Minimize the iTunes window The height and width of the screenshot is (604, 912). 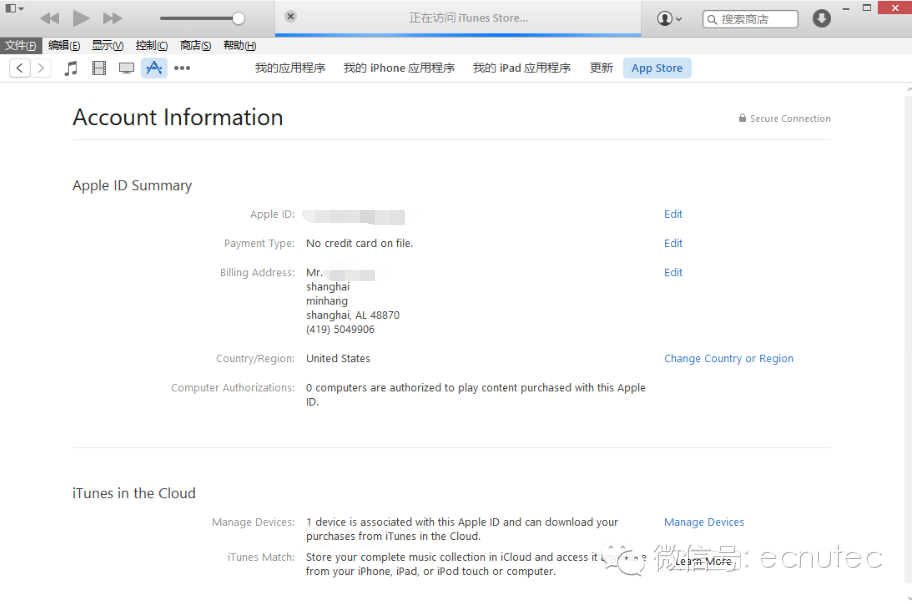coord(846,8)
